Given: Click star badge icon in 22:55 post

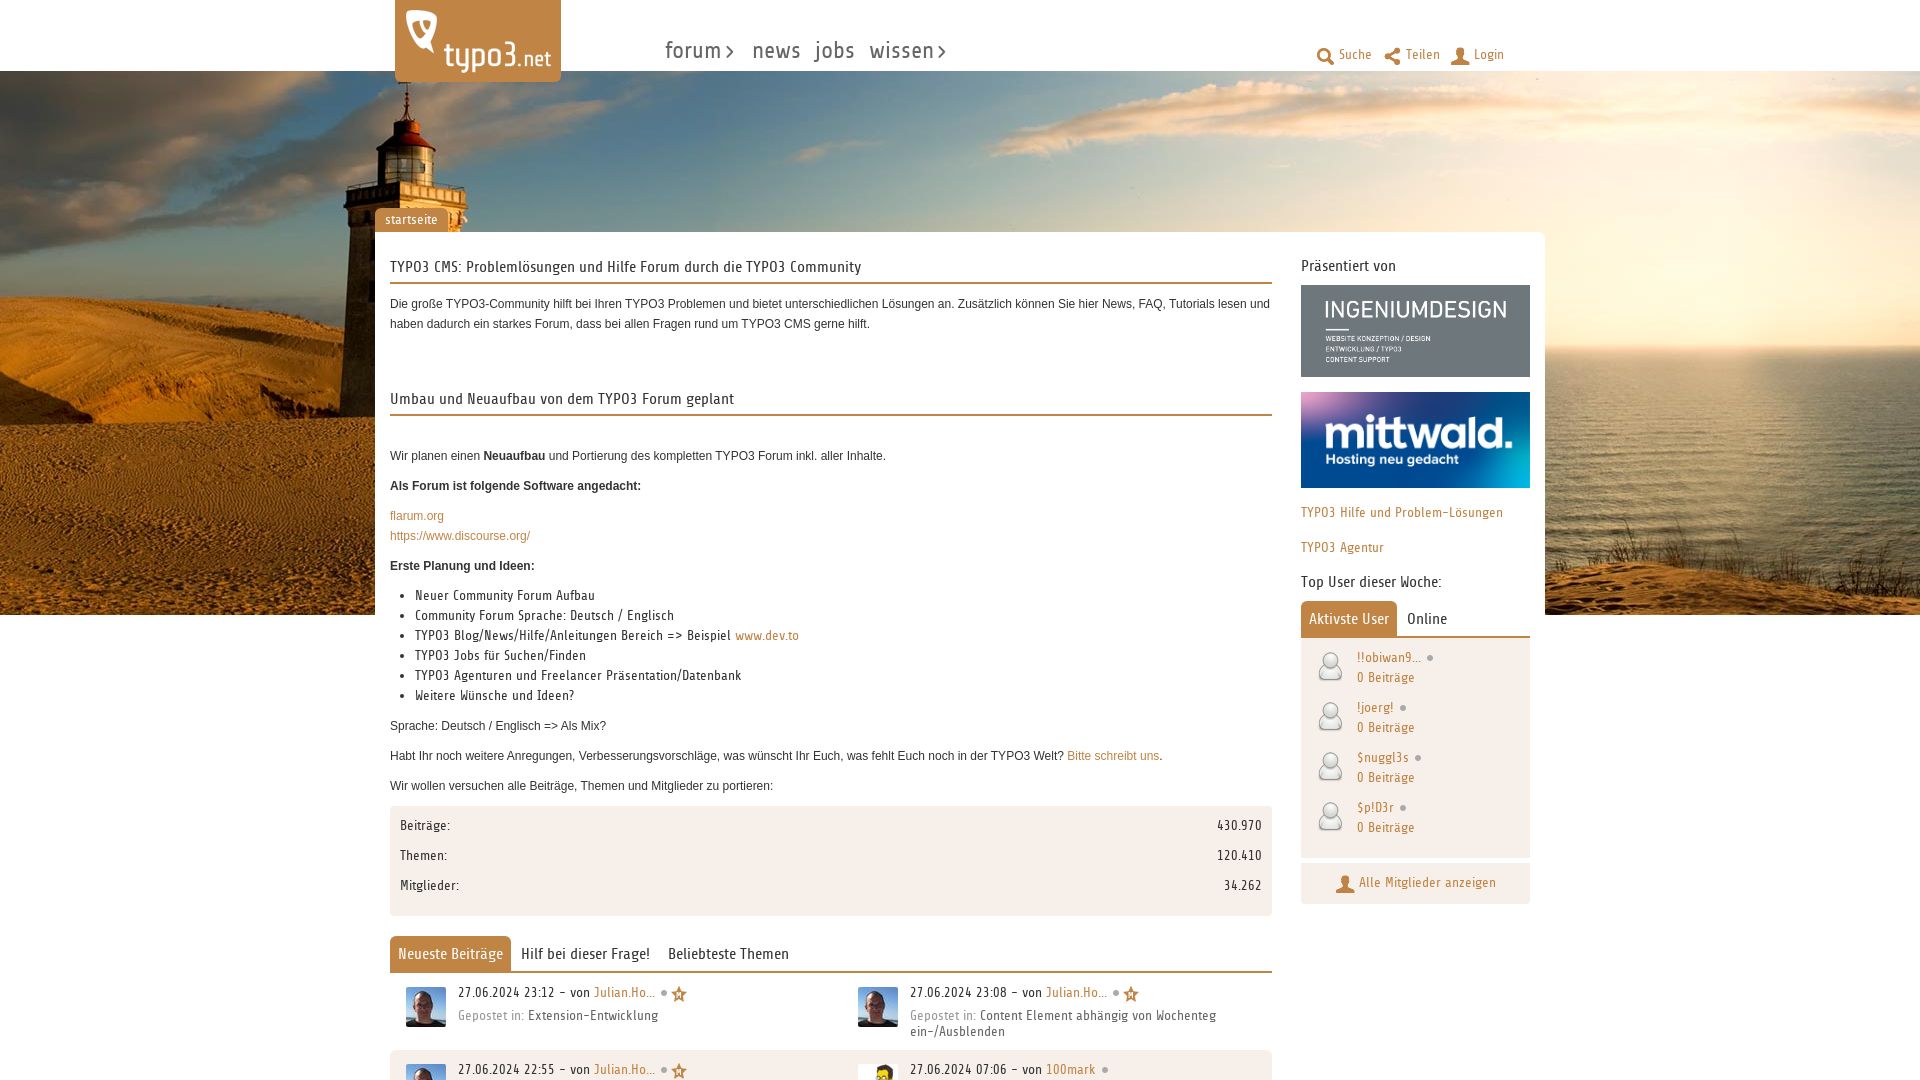Looking at the screenshot, I should click(x=679, y=1071).
